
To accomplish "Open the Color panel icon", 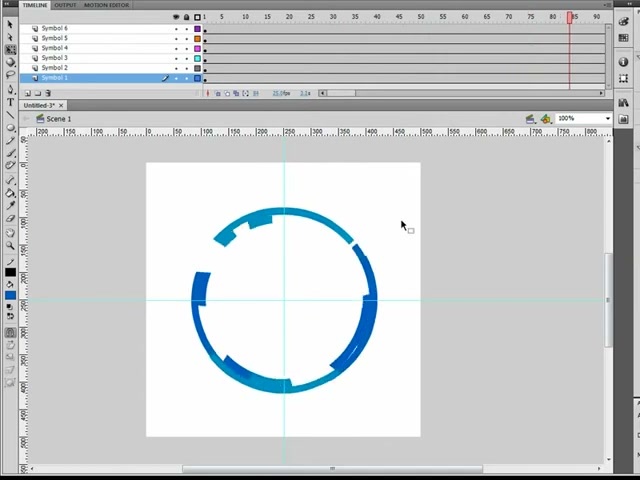I will pyautogui.click(x=623, y=22).
